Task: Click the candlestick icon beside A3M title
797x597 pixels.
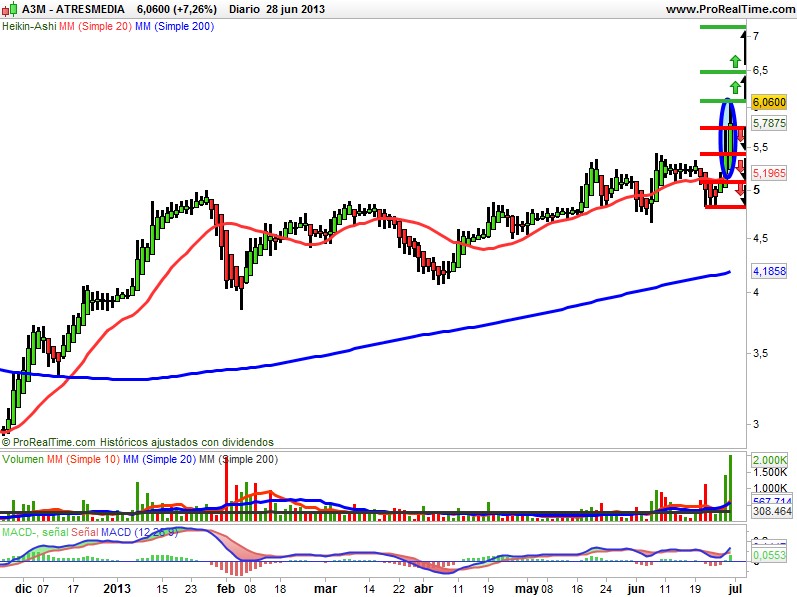Action: (x=10, y=9)
